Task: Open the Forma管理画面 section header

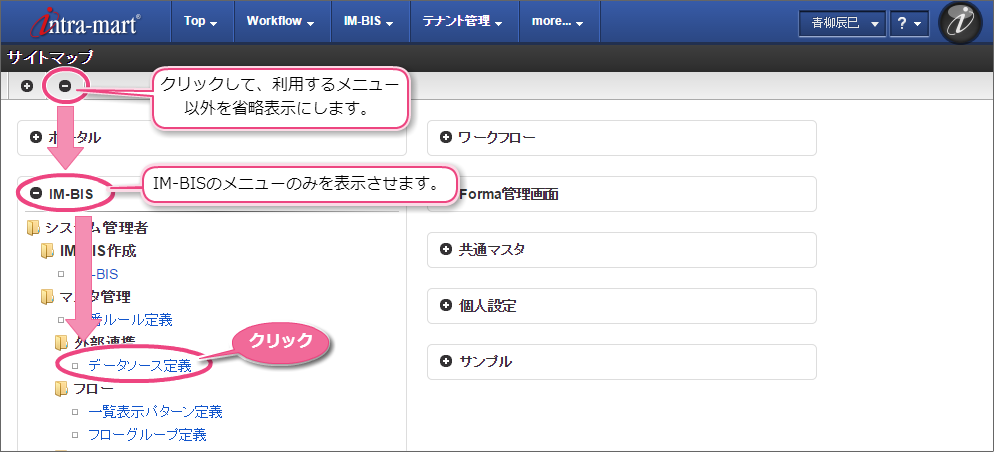Action: tap(622, 194)
